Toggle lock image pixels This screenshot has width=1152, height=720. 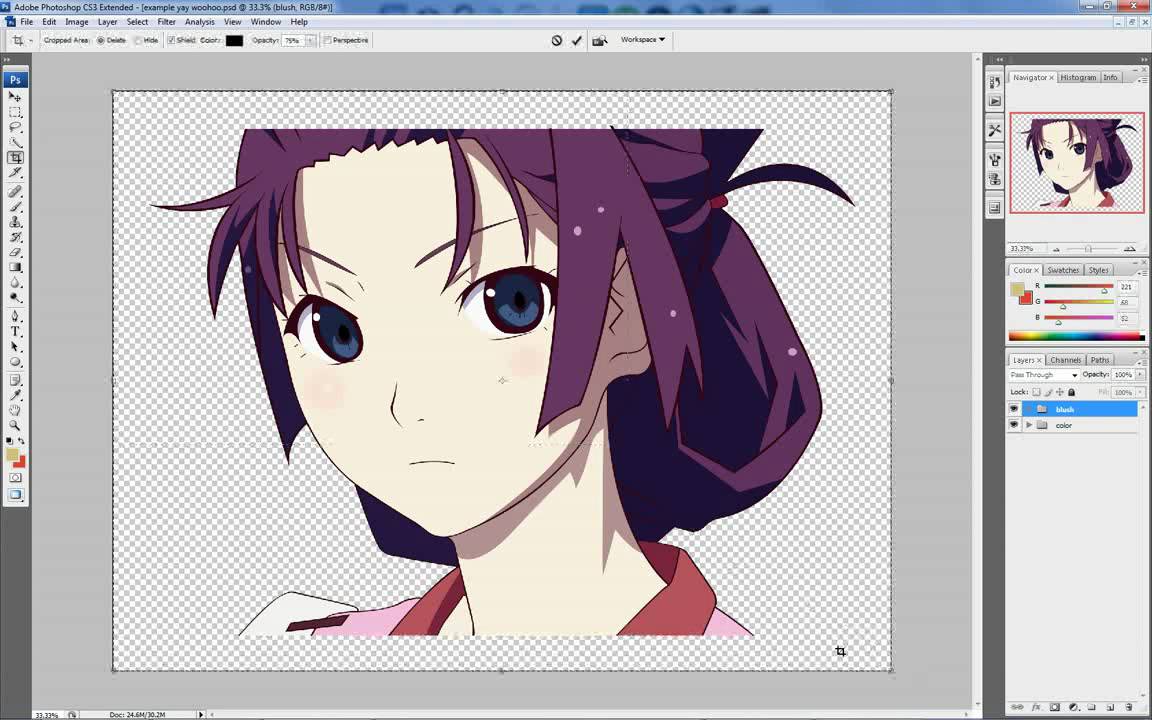(x=1048, y=392)
